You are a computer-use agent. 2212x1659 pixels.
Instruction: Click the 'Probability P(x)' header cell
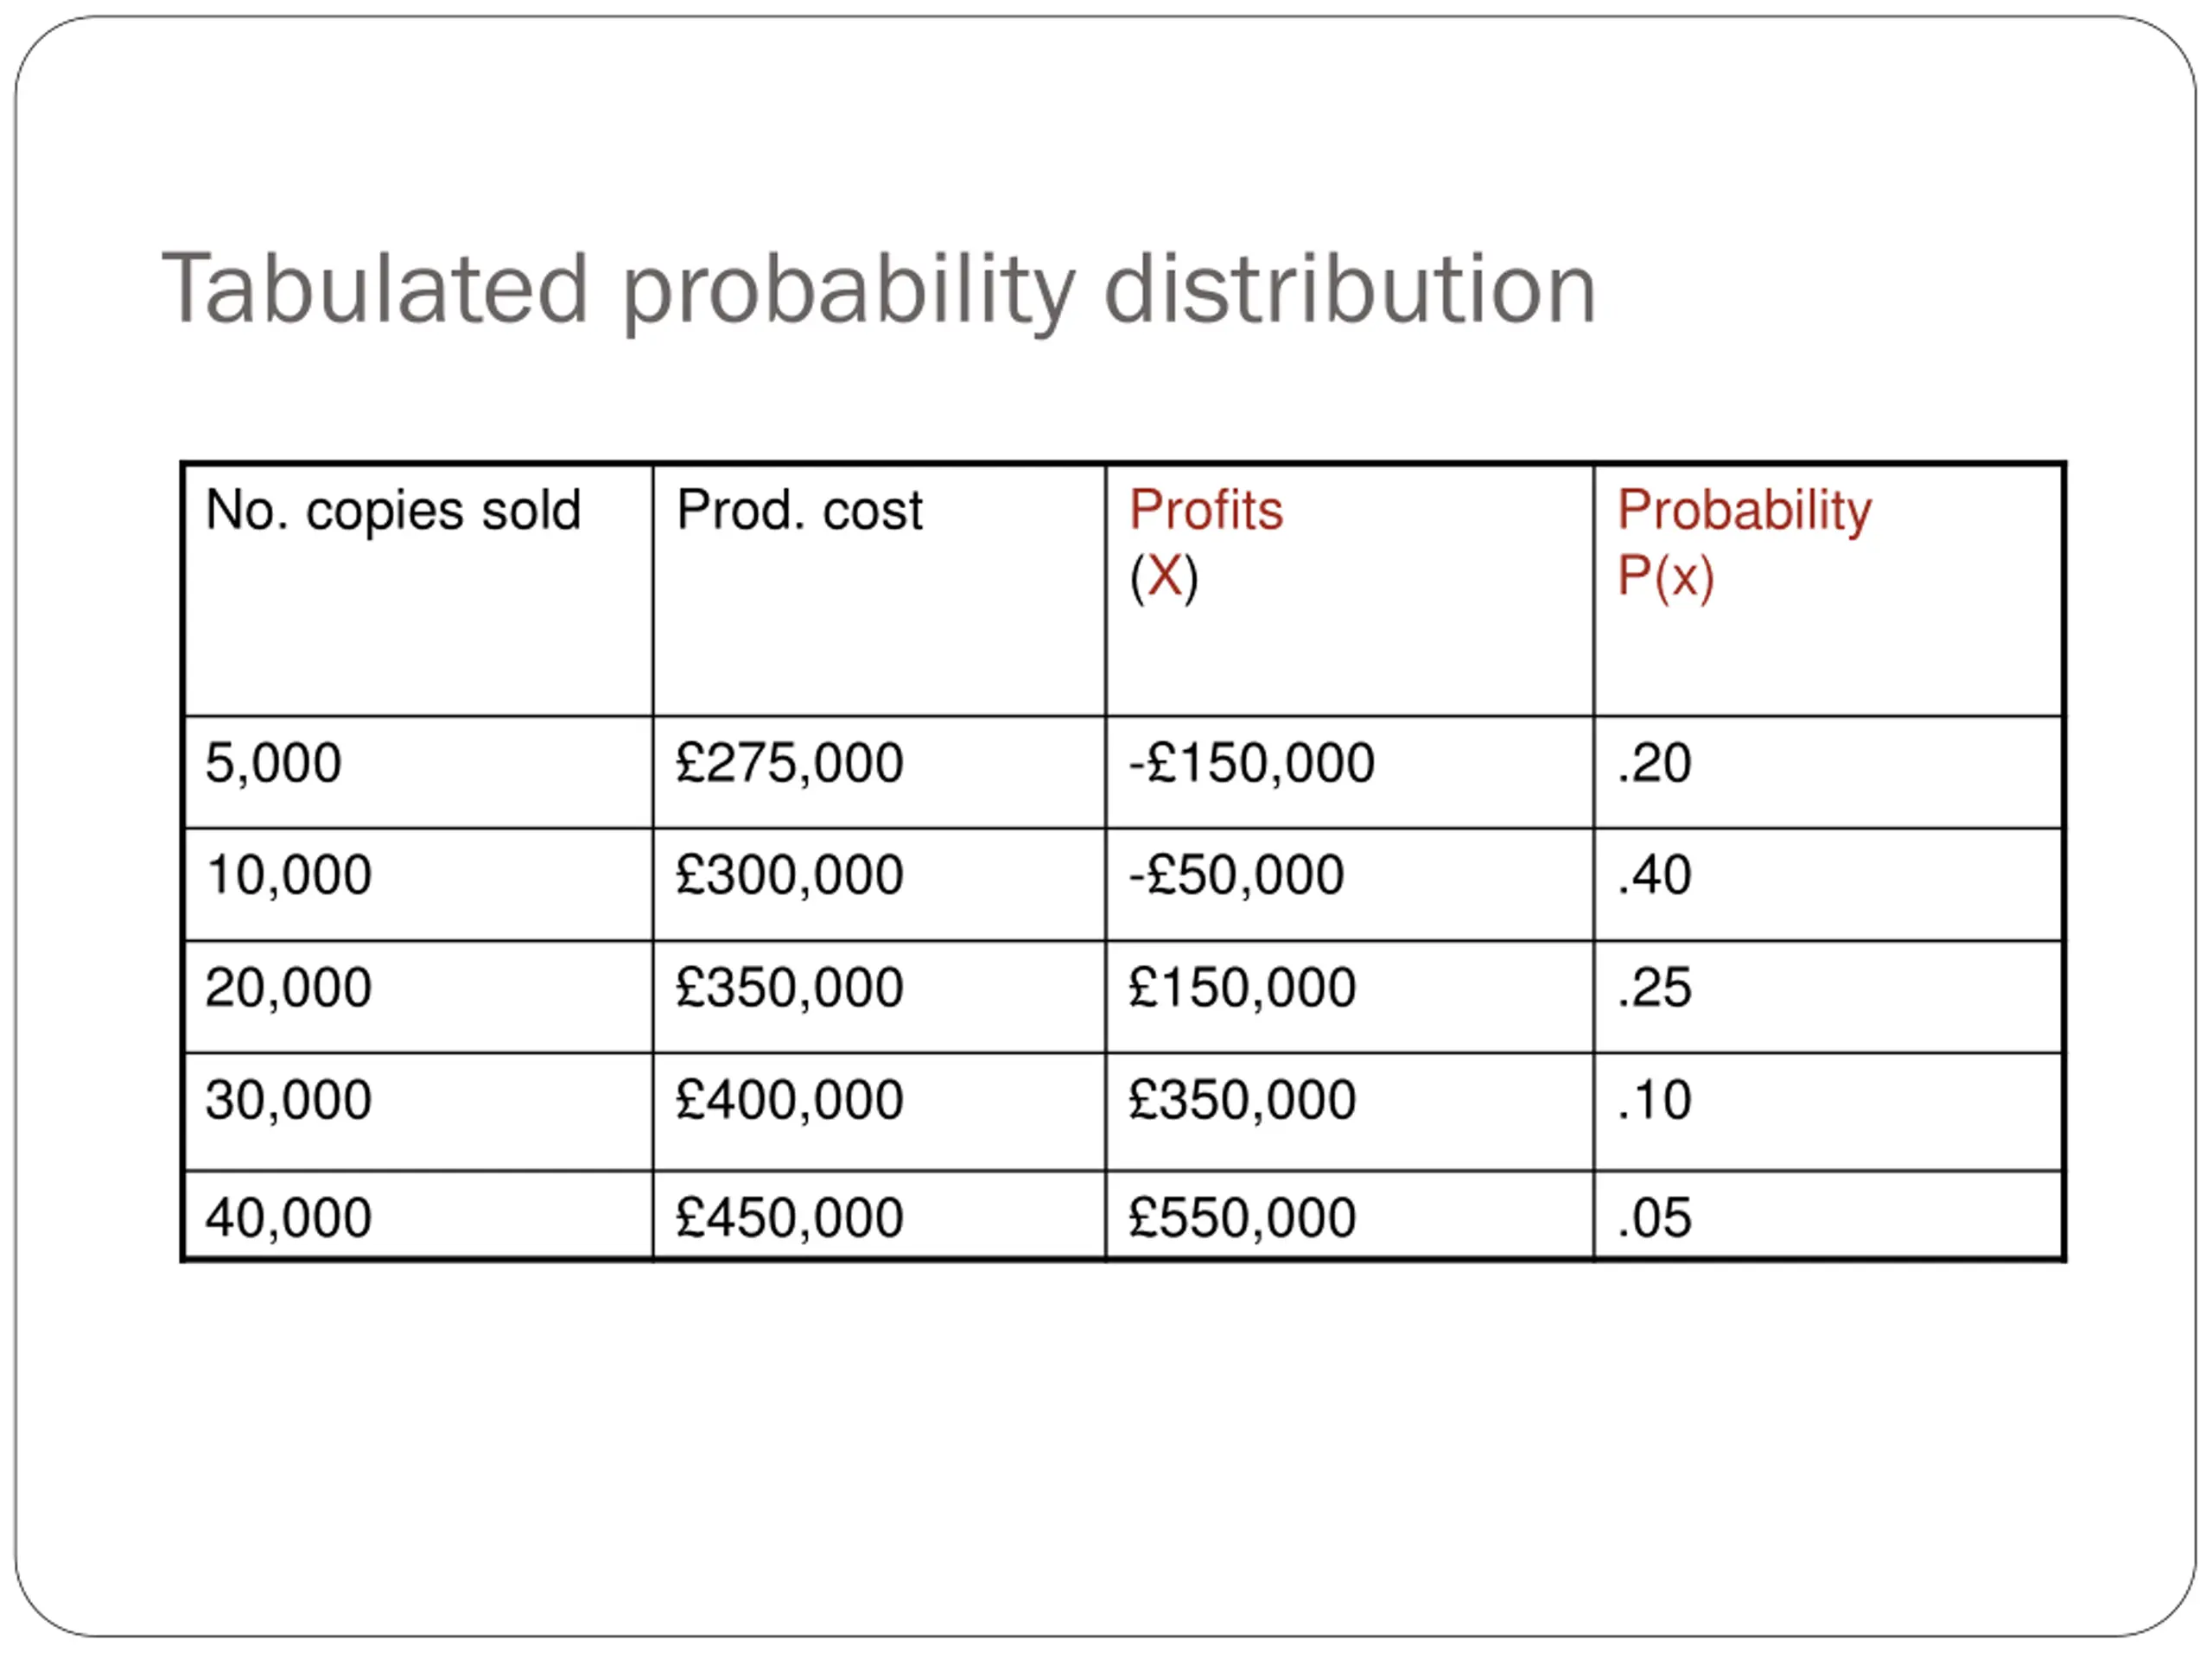(1828, 590)
